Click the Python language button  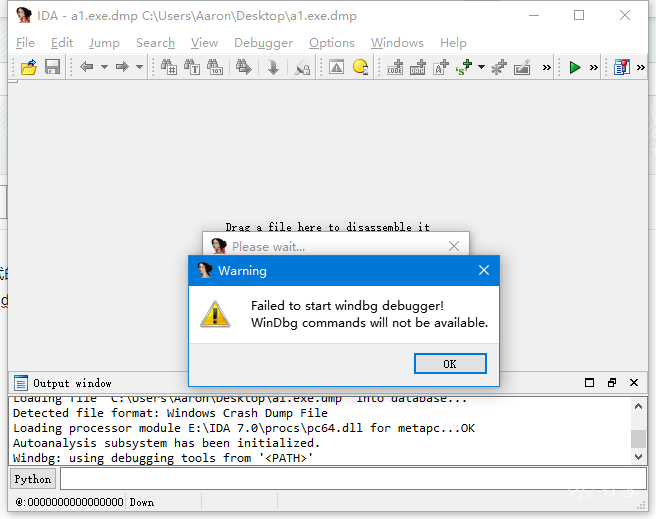pyautogui.click(x=33, y=479)
